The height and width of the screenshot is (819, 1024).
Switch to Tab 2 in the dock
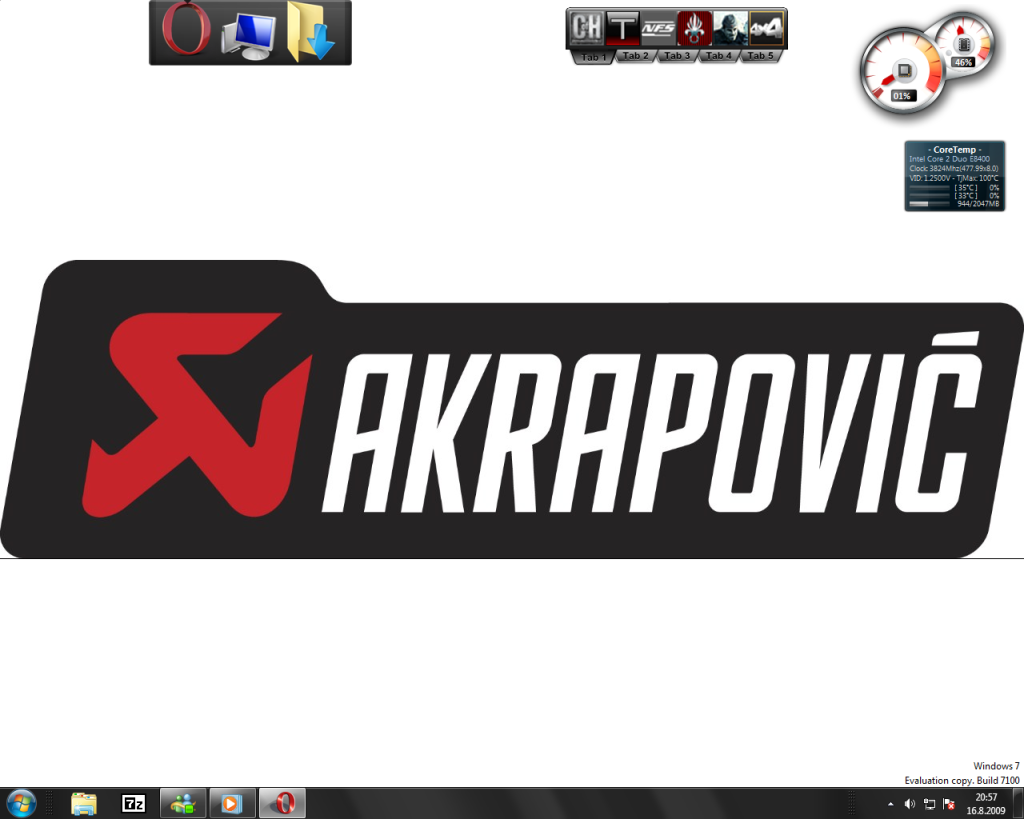click(x=635, y=56)
